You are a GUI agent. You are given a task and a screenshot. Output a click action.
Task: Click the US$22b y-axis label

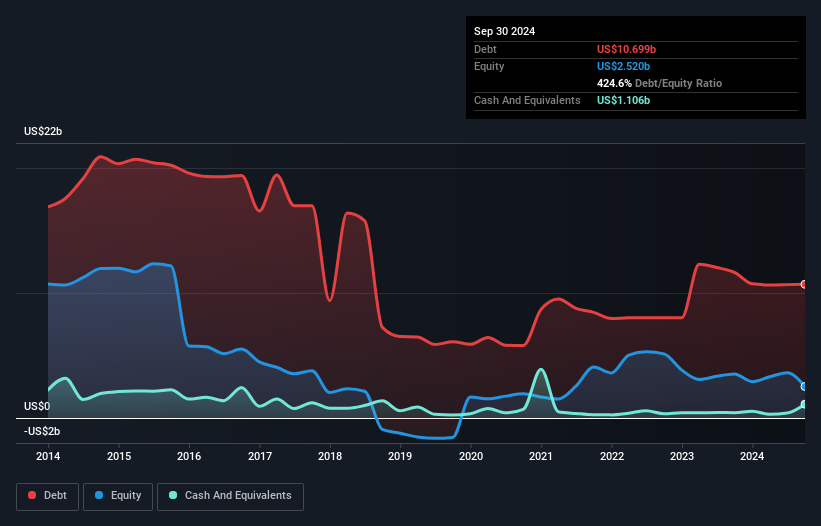43,131
